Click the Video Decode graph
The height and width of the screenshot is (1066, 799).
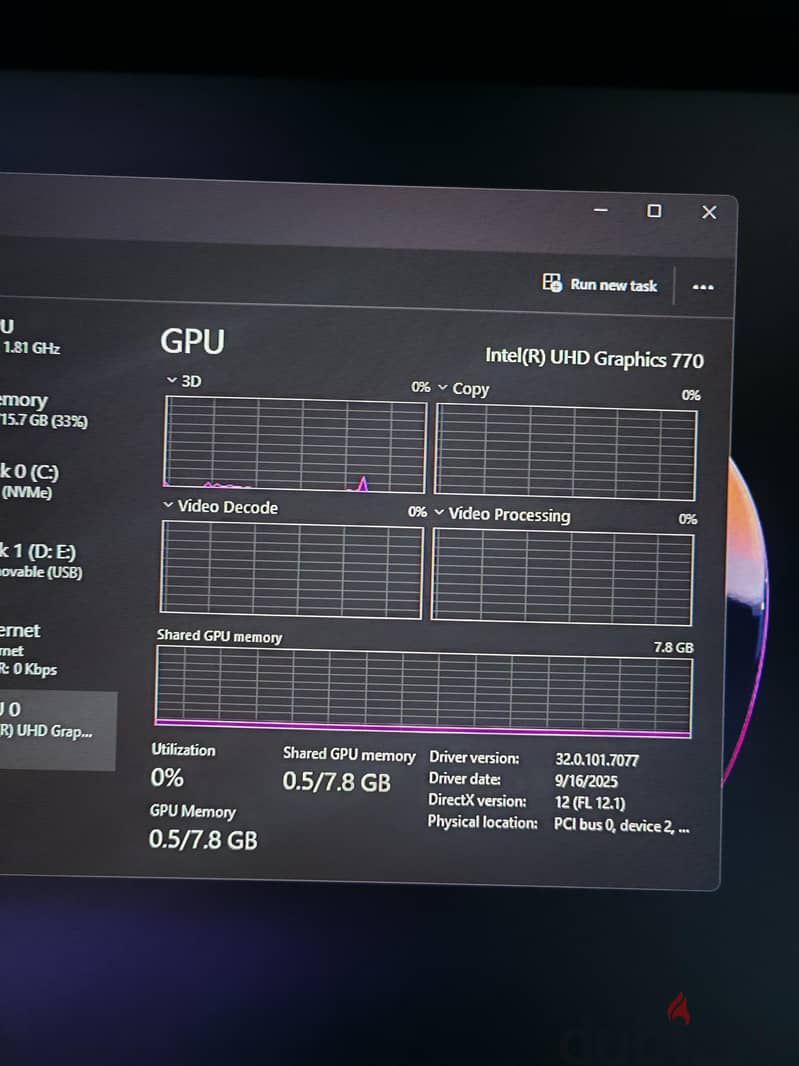291,570
